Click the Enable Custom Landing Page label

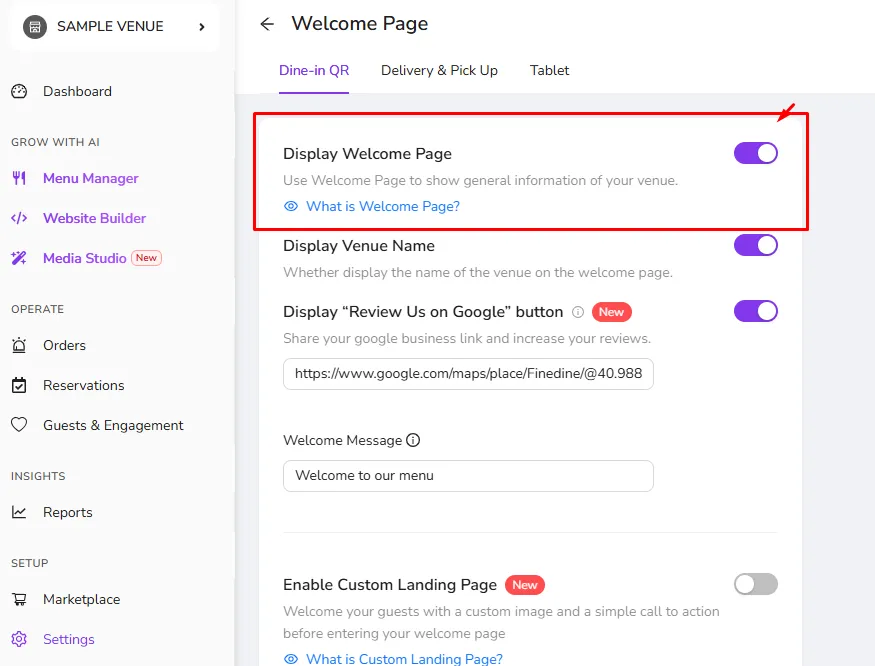[390, 584]
